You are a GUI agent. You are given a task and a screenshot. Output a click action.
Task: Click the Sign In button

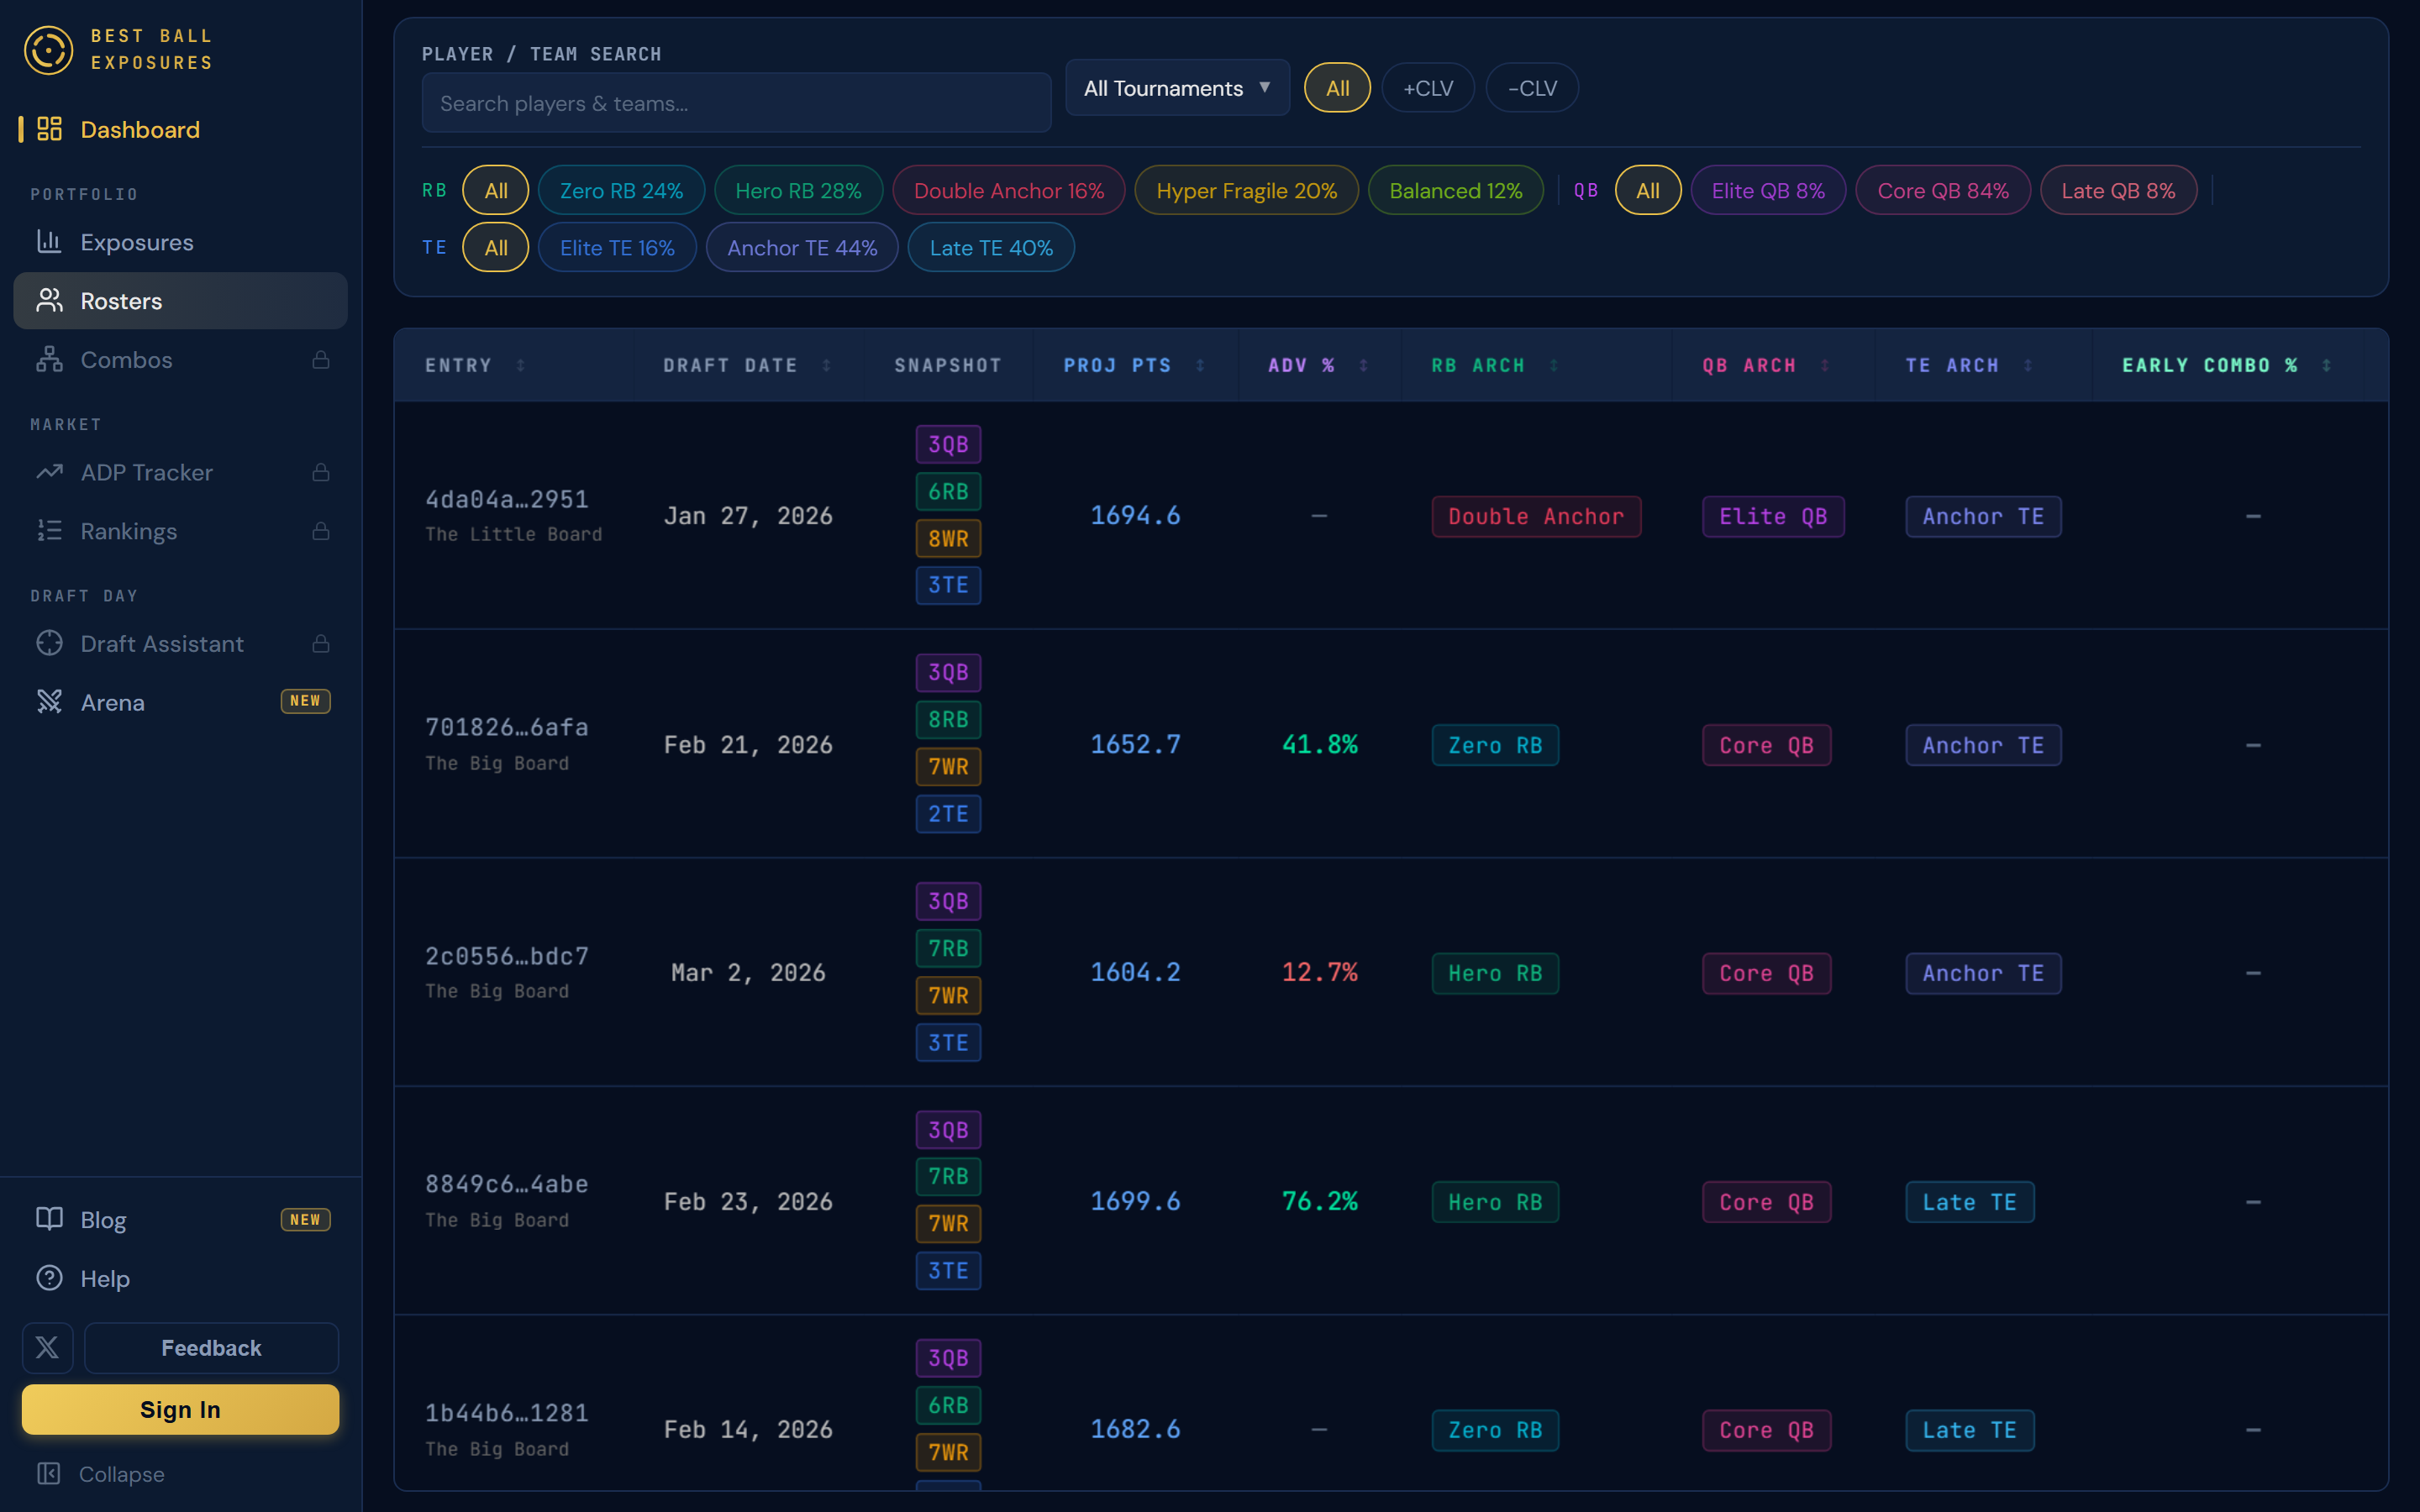(x=180, y=1409)
